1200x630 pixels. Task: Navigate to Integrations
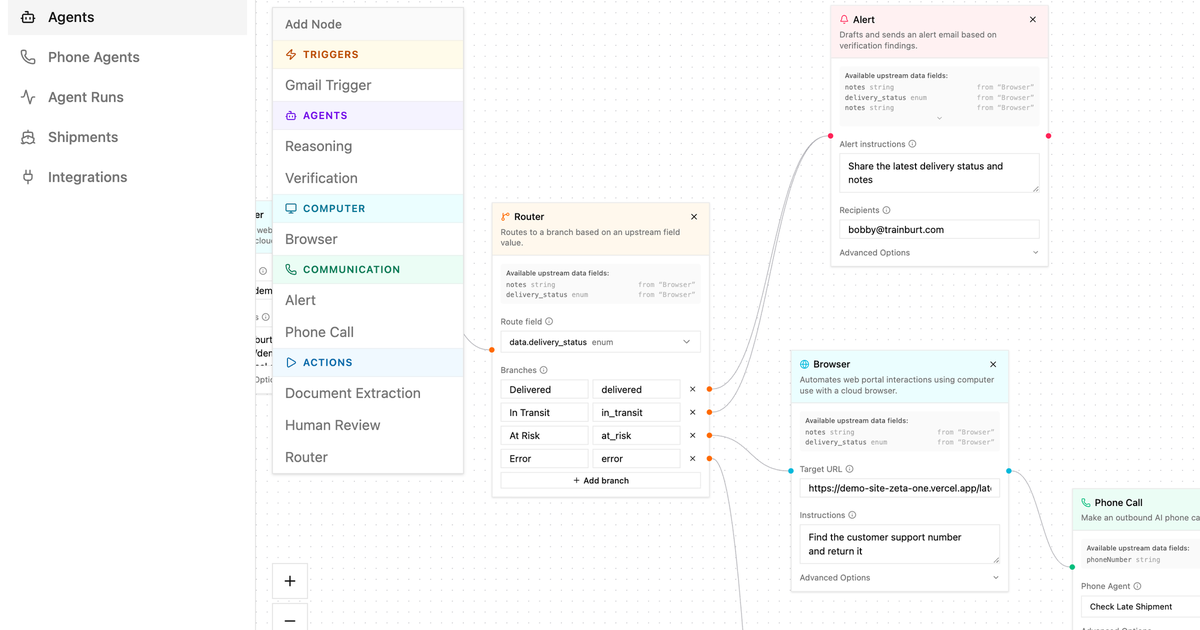[x=127, y=177]
